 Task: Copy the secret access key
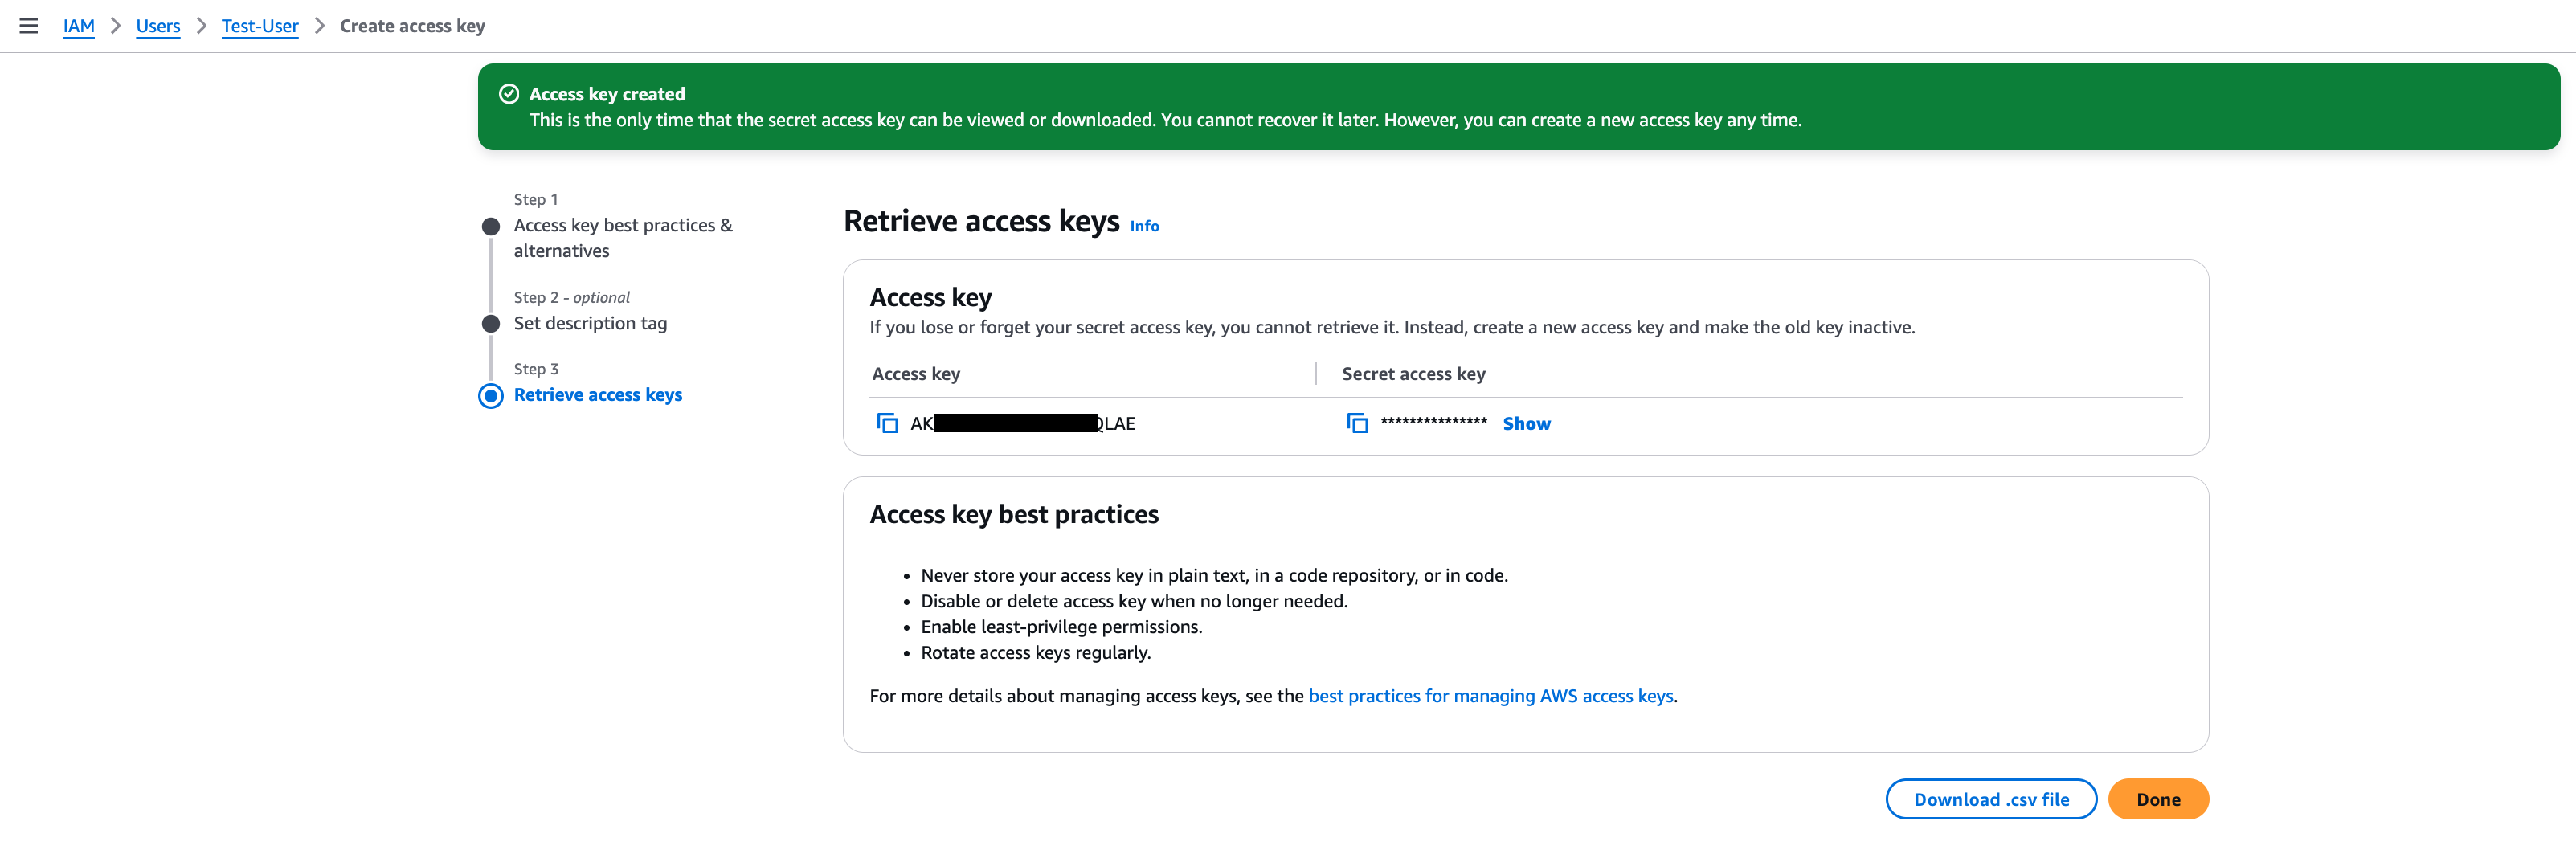pyautogui.click(x=1356, y=423)
